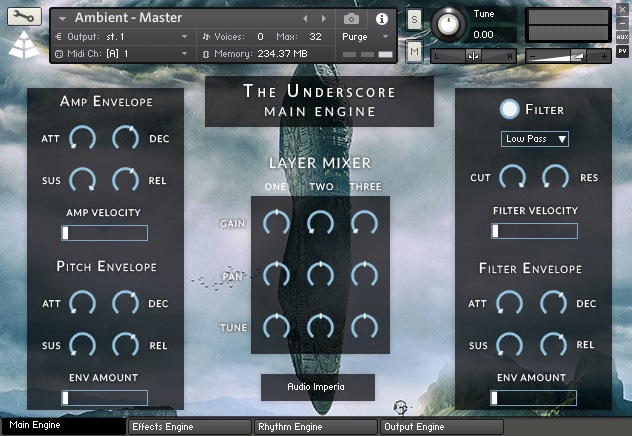Click Filter Envelope ATT knob
The image size is (632, 436).
pos(509,303)
